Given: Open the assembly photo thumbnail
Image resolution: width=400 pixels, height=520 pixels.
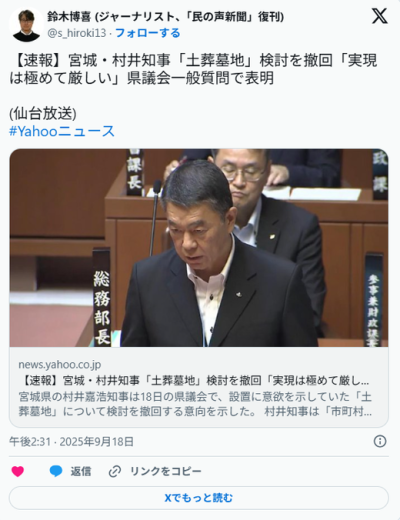Looking at the screenshot, I should (x=199, y=248).
